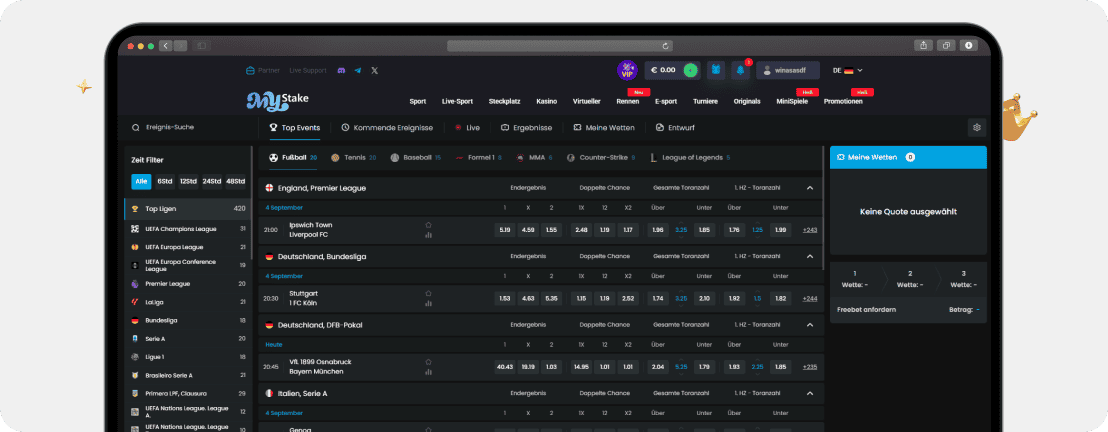1108x432 pixels.
Task: Open UEFA Champions League in sidebar
Action: pyautogui.click(x=187, y=228)
